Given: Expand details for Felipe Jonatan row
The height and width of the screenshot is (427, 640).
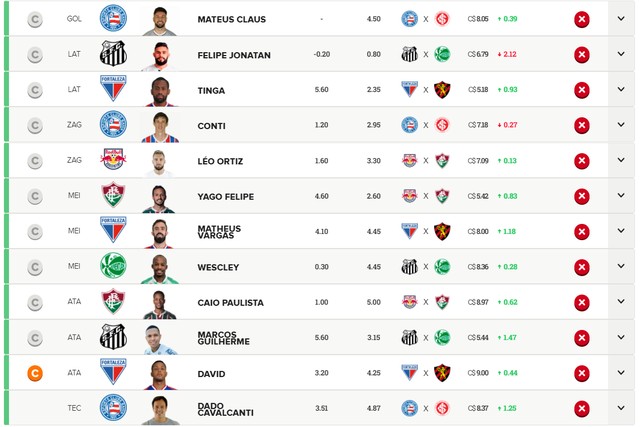Looking at the screenshot, I should [x=621, y=54].
